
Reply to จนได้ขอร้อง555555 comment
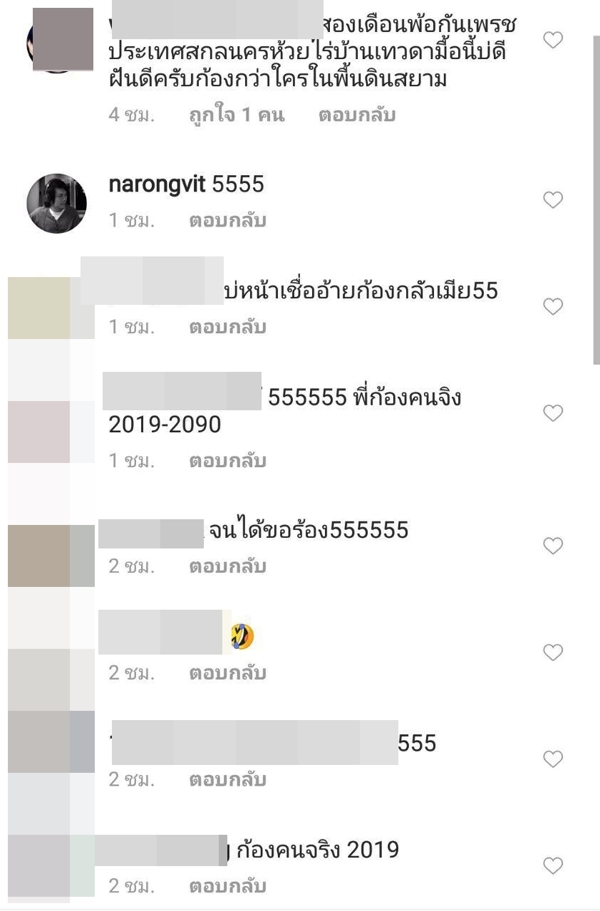[x=228, y=566]
